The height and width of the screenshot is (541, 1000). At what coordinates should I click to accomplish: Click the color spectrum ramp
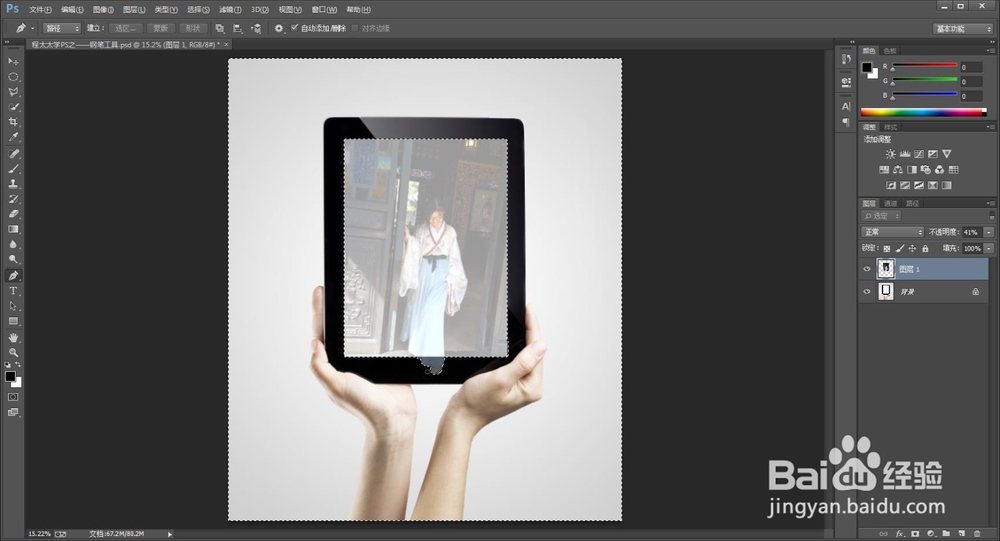(x=923, y=112)
